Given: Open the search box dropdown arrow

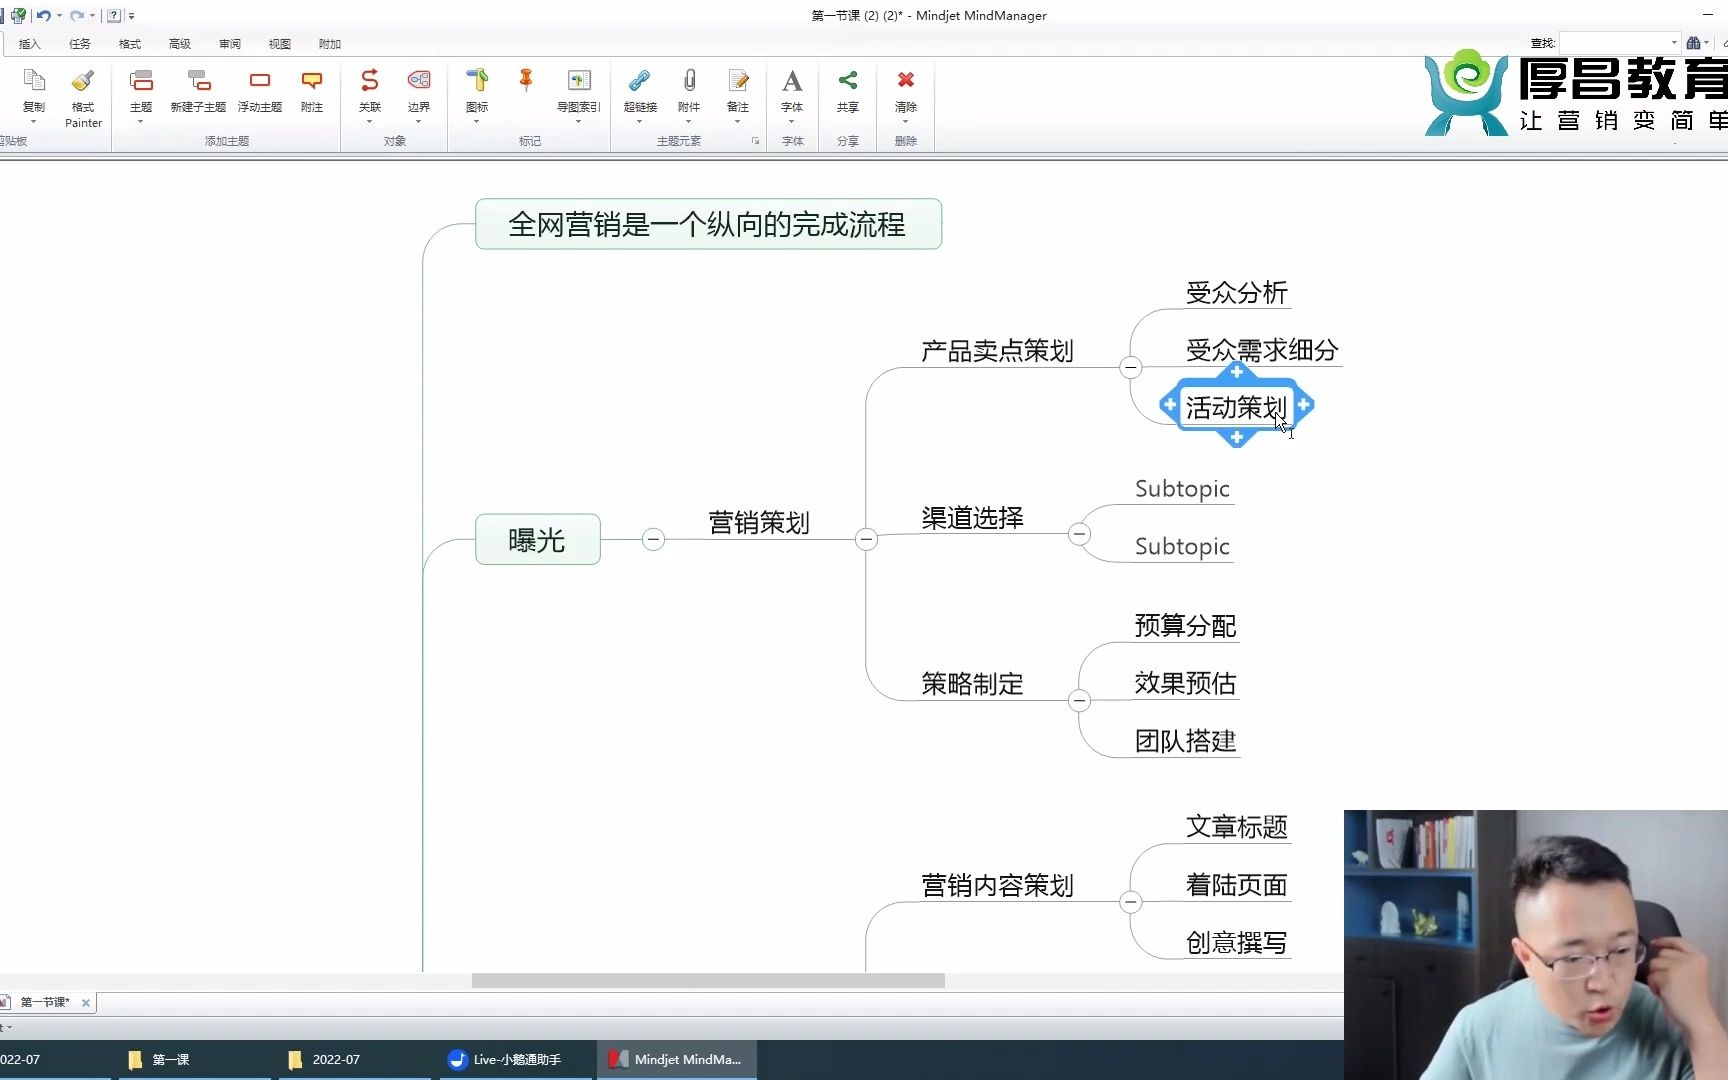Looking at the screenshot, I should [x=1674, y=43].
